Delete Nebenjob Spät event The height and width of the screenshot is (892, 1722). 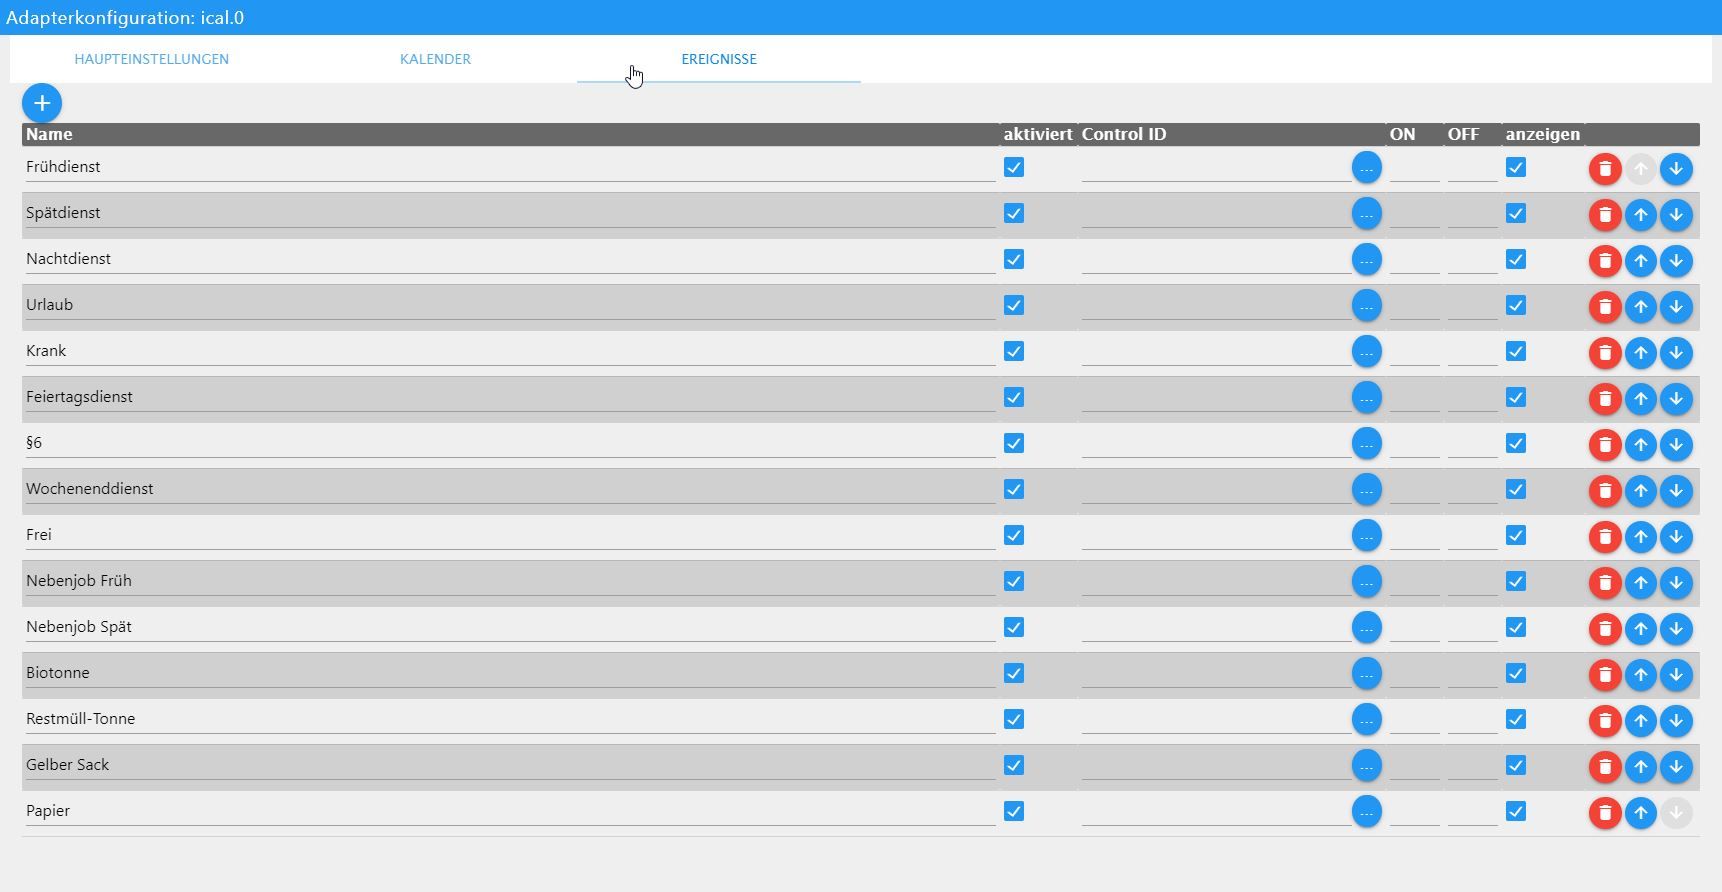pos(1605,629)
